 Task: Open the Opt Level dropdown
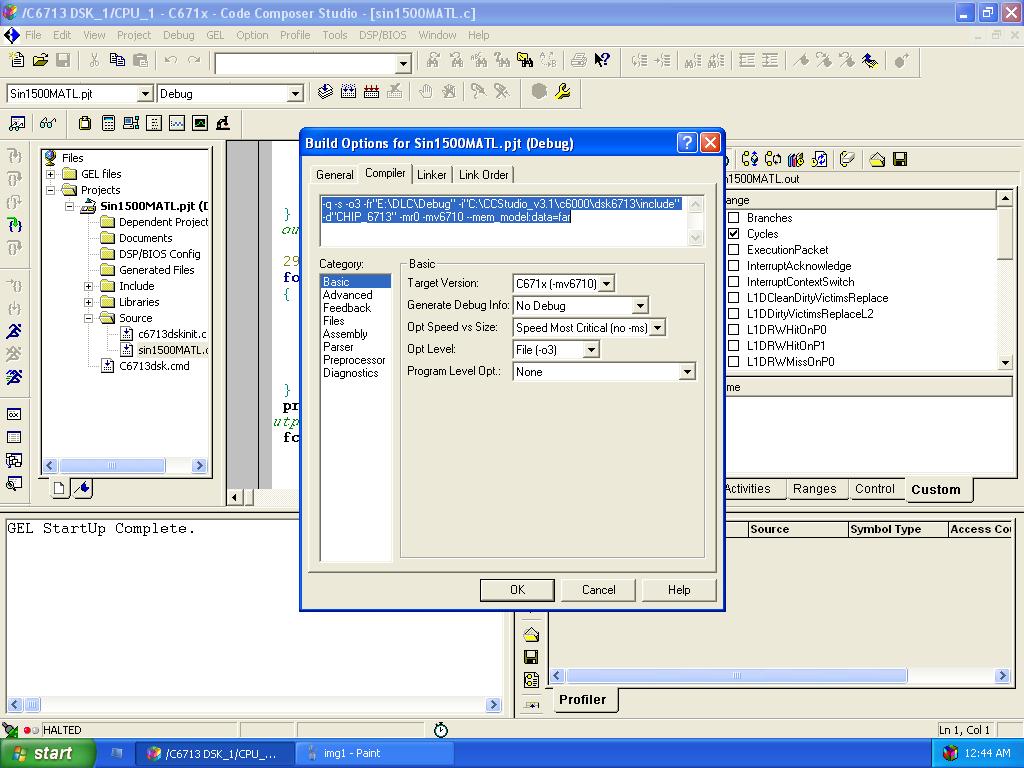pos(591,350)
